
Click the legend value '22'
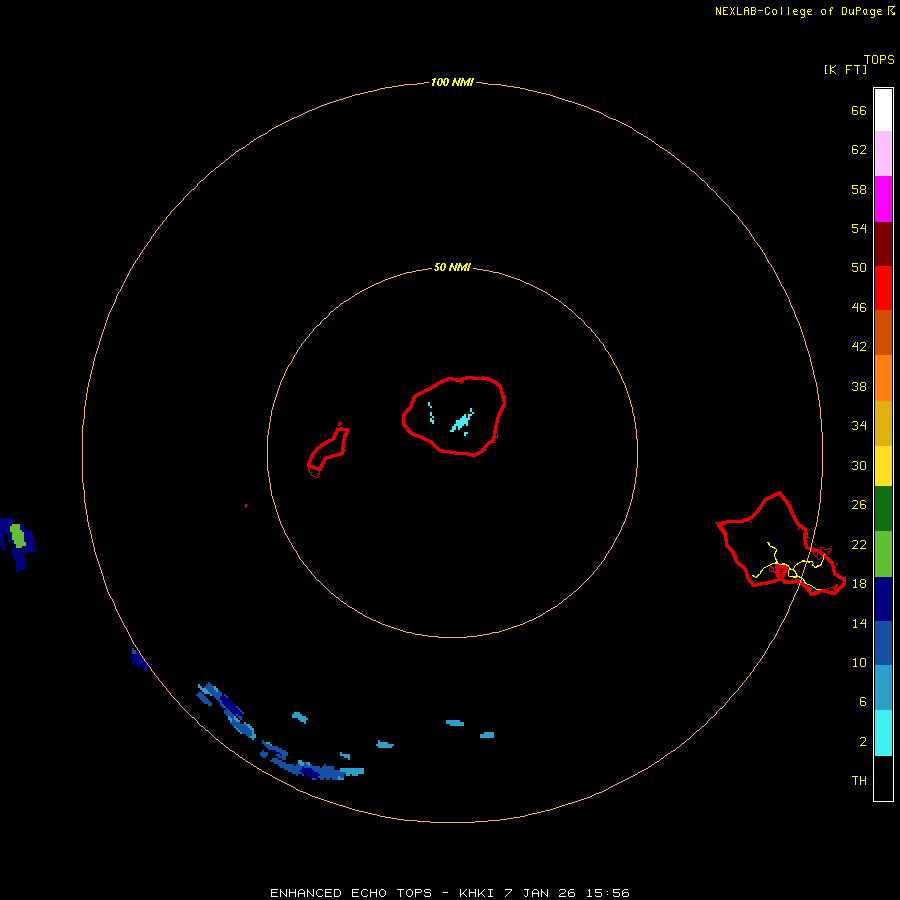pyautogui.click(x=859, y=544)
